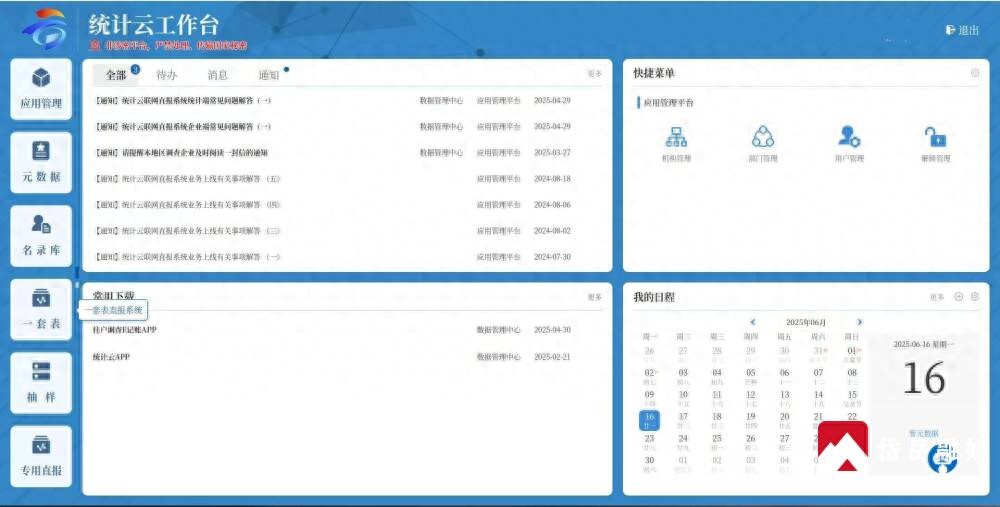Open the 应用管理 sidebar tile
Image resolution: width=1000 pixels, height=507 pixels.
point(41,89)
